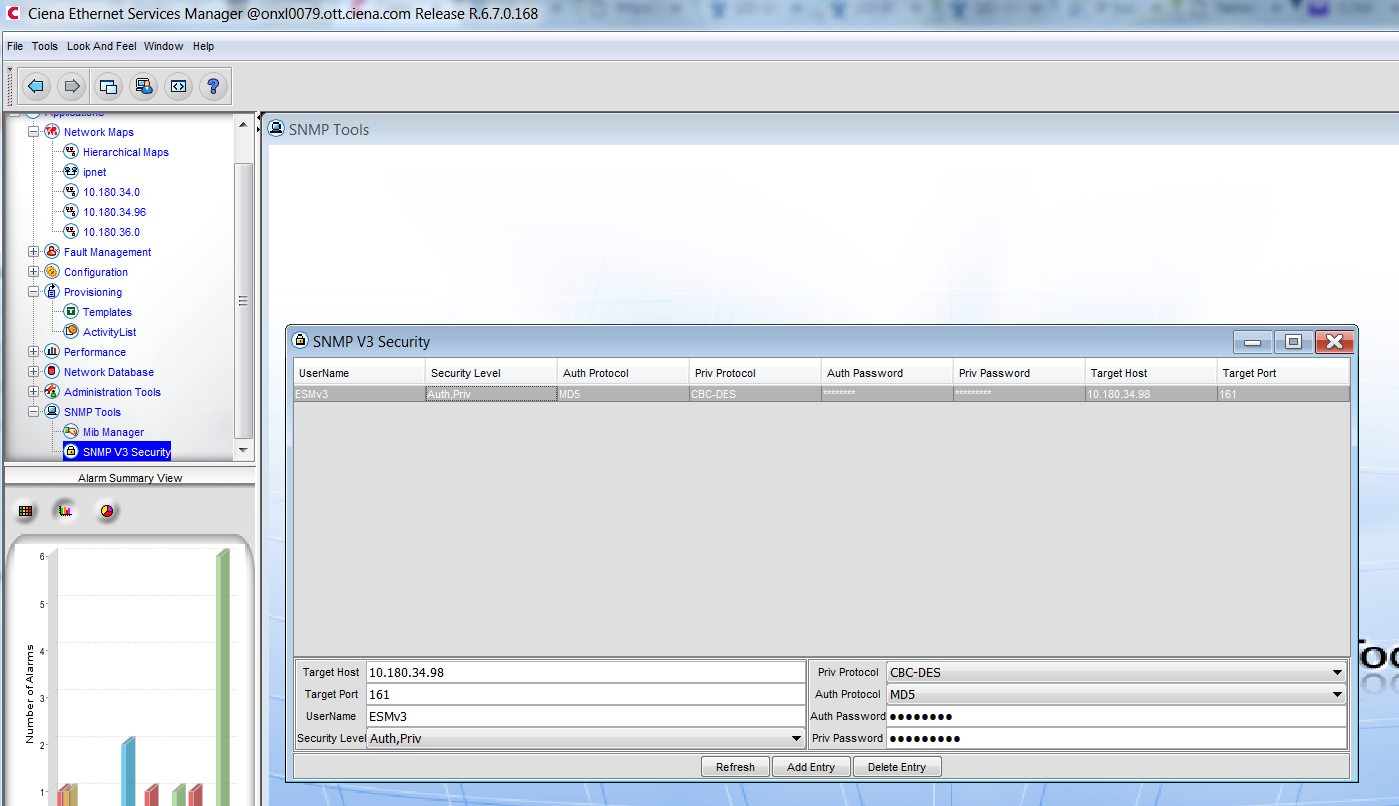Click the help question mark toolbar icon
The image size is (1399, 806).
click(x=213, y=86)
